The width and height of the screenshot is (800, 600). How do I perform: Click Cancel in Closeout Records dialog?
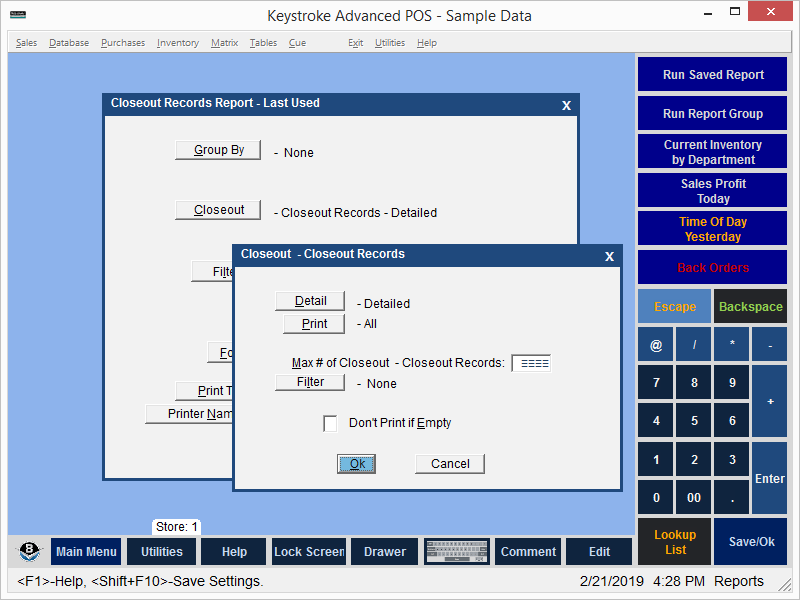coord(450,464)
